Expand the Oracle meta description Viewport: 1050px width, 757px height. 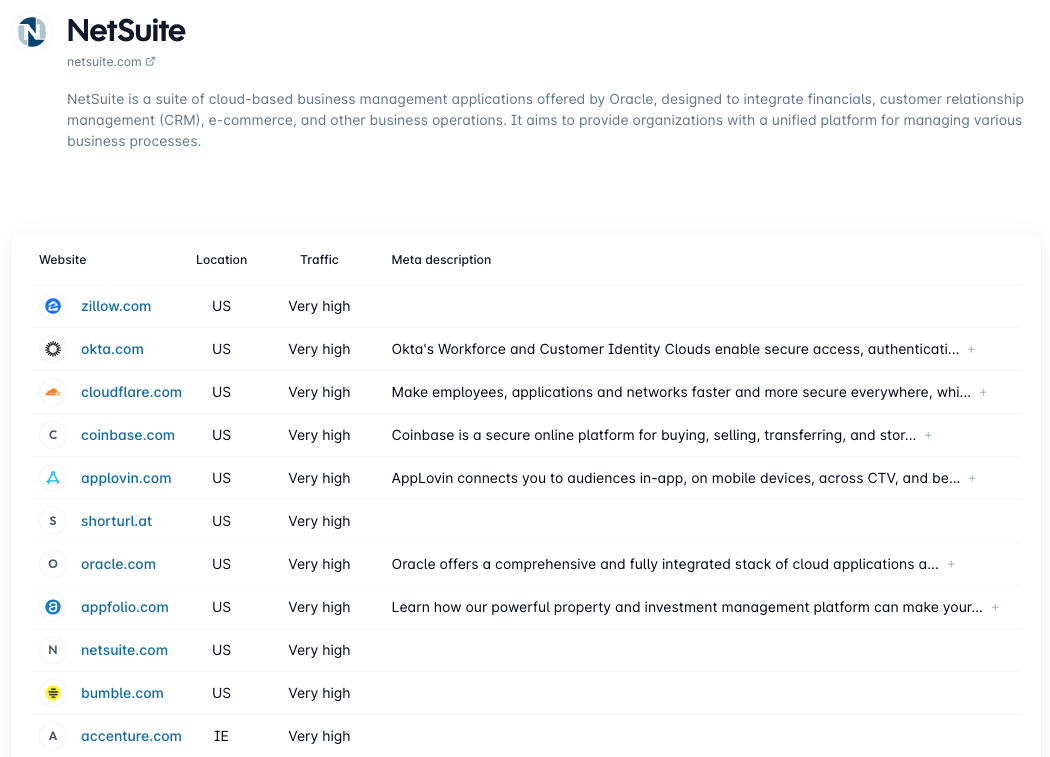click(951, 564)
